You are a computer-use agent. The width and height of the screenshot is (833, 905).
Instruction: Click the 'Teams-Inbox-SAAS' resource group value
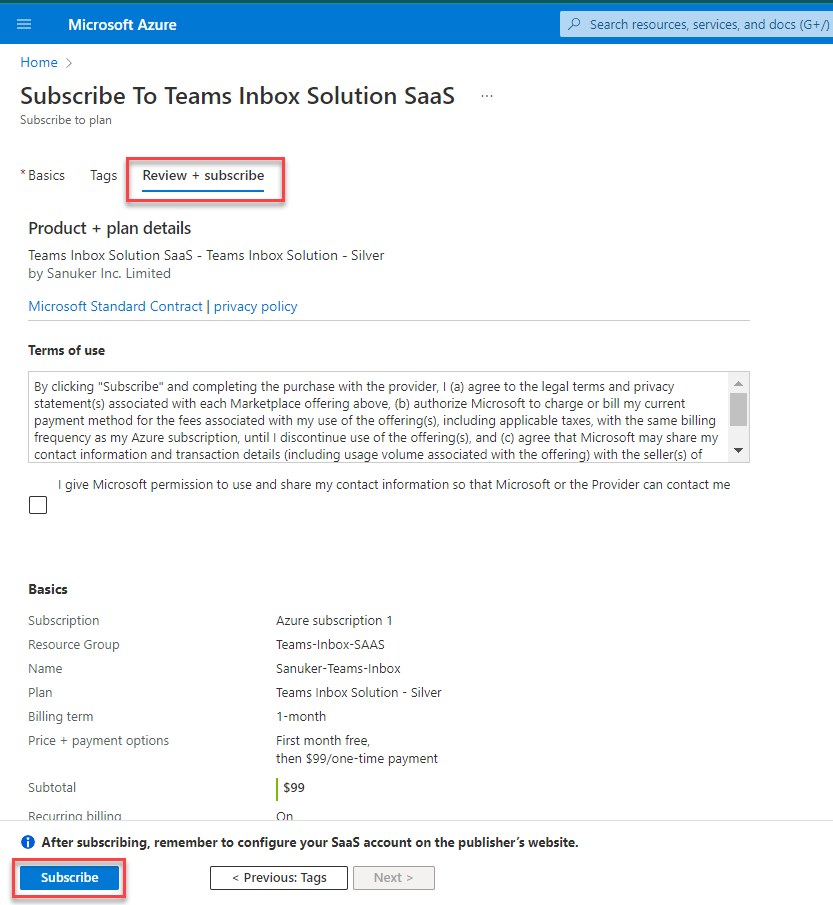coord(330,645)
